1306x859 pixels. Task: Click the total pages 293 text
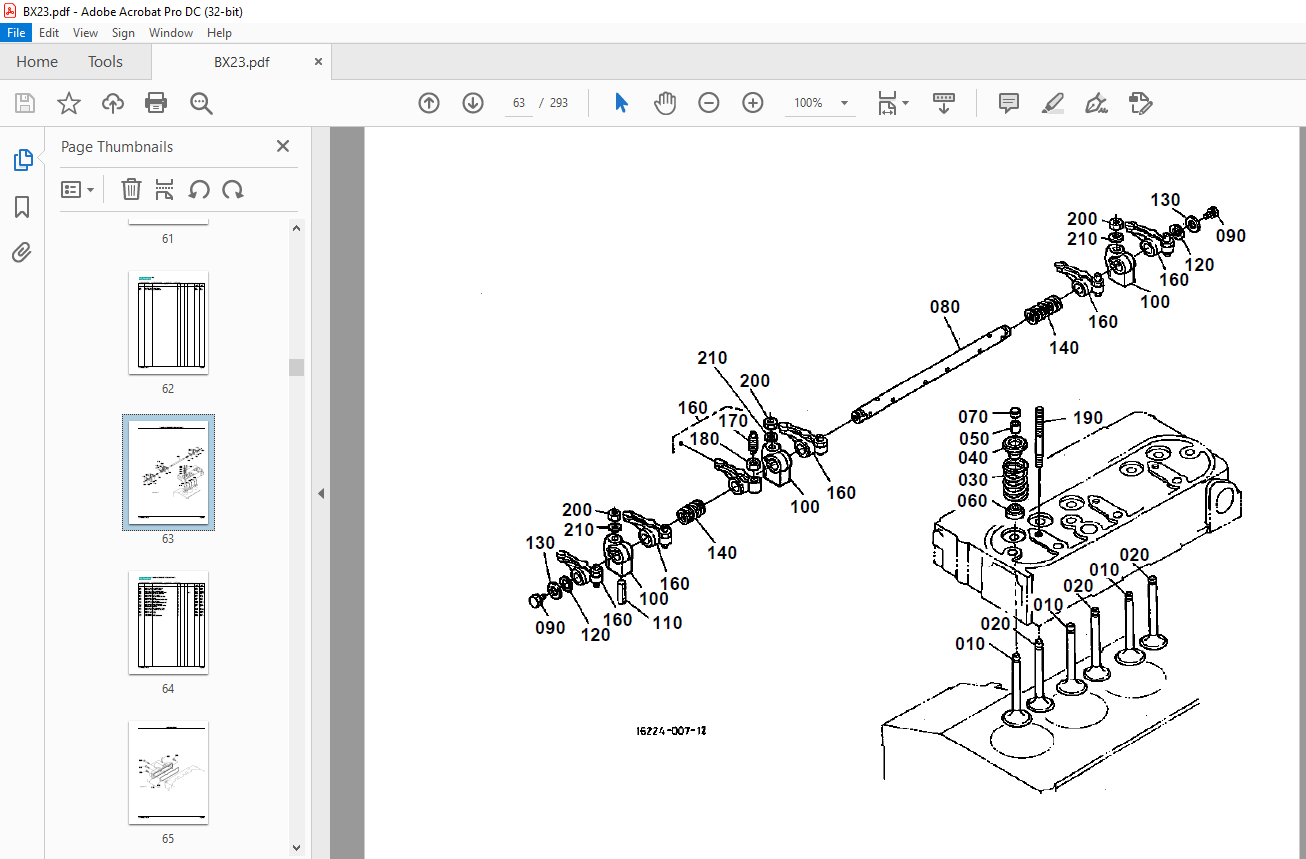[x=558, y=103]
